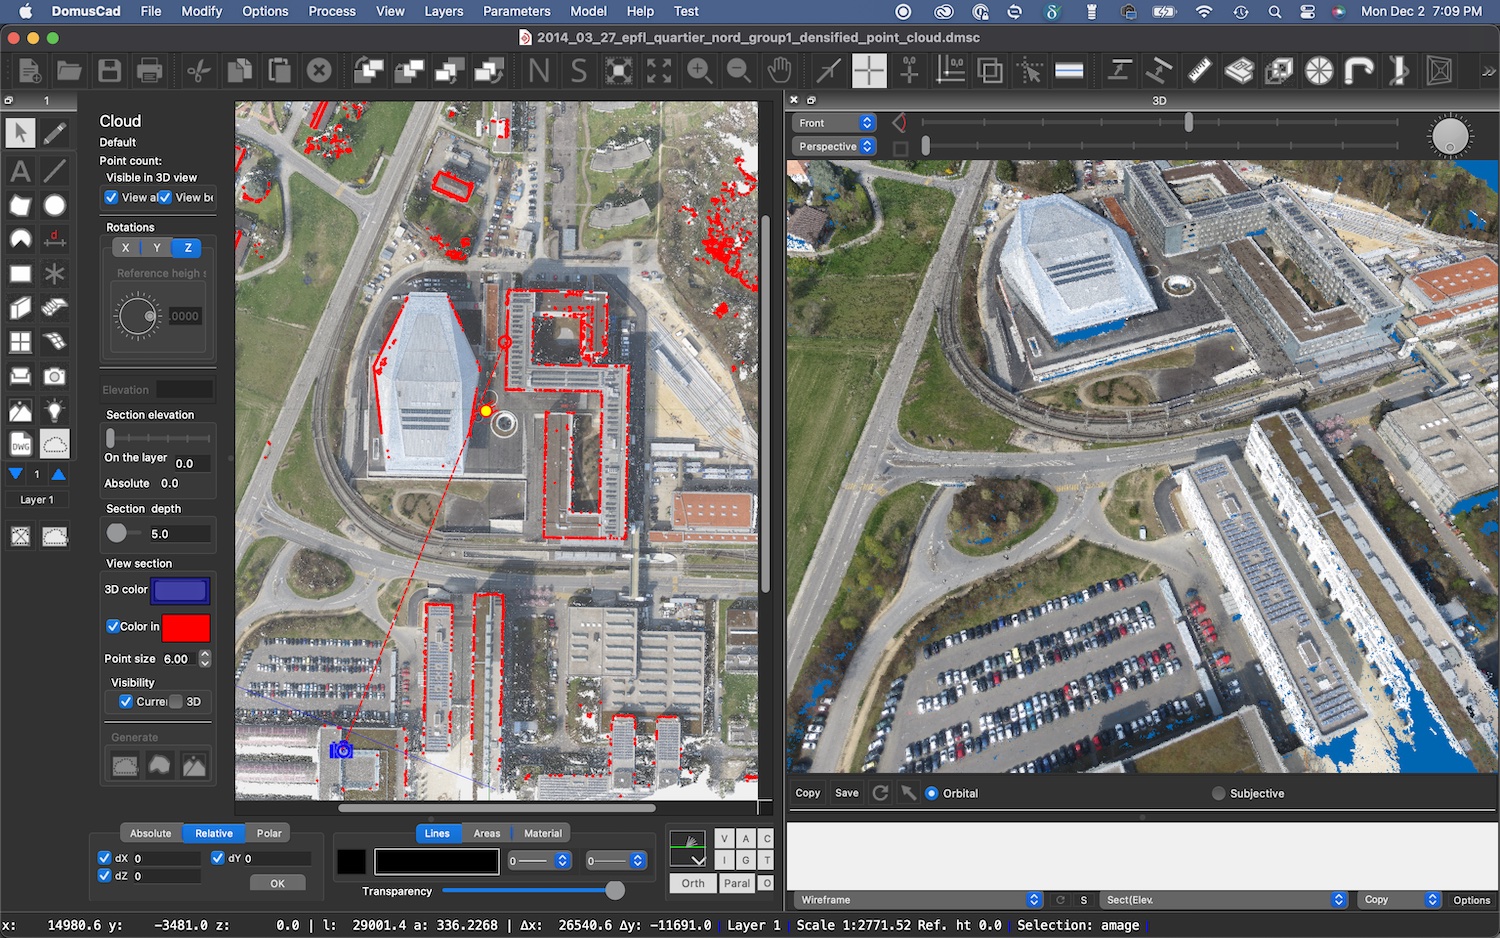Select the Subjective radio button
Screen dimensions: 1500x938
pyautogui.click(x=1218, y=793)
